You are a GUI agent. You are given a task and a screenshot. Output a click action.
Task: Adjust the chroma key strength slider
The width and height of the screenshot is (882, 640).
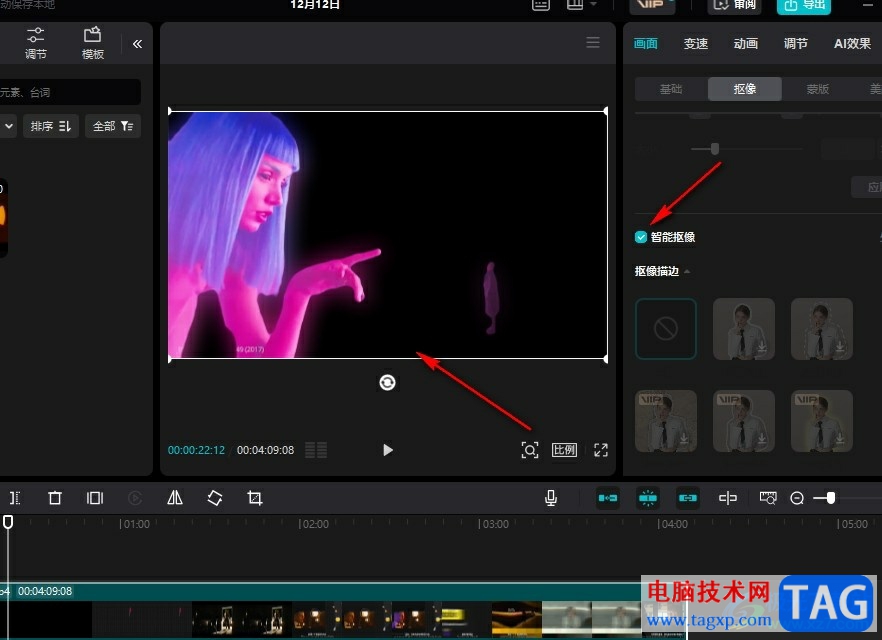coord(714,148)
